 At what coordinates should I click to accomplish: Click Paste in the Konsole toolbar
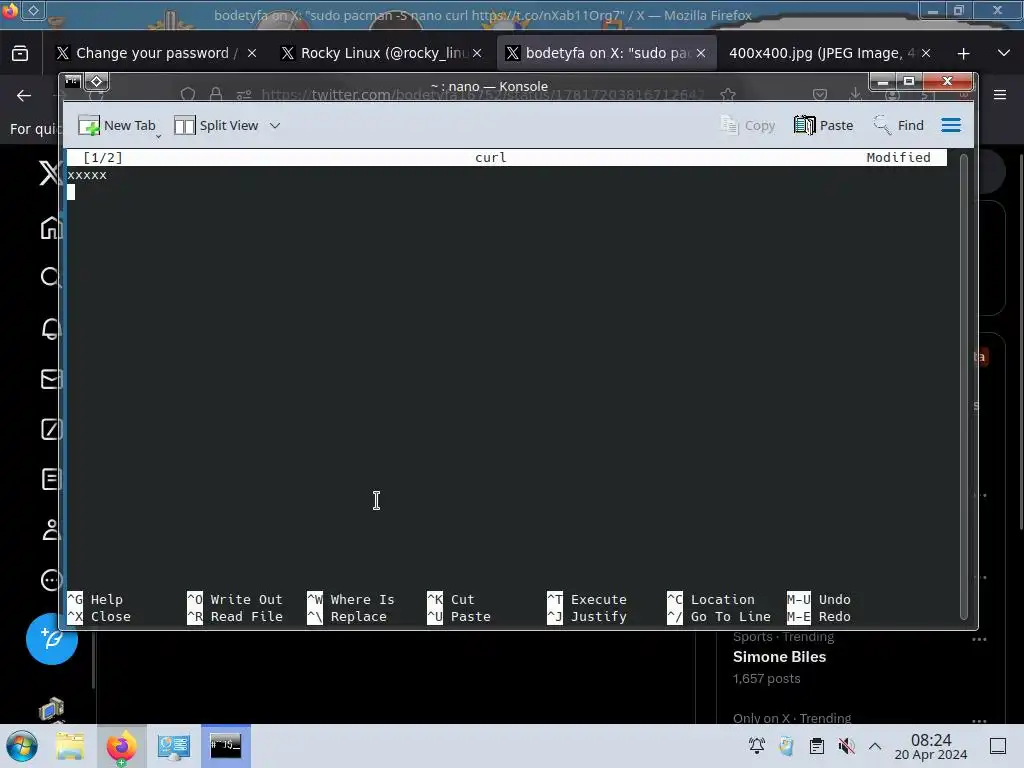point(824,125)
